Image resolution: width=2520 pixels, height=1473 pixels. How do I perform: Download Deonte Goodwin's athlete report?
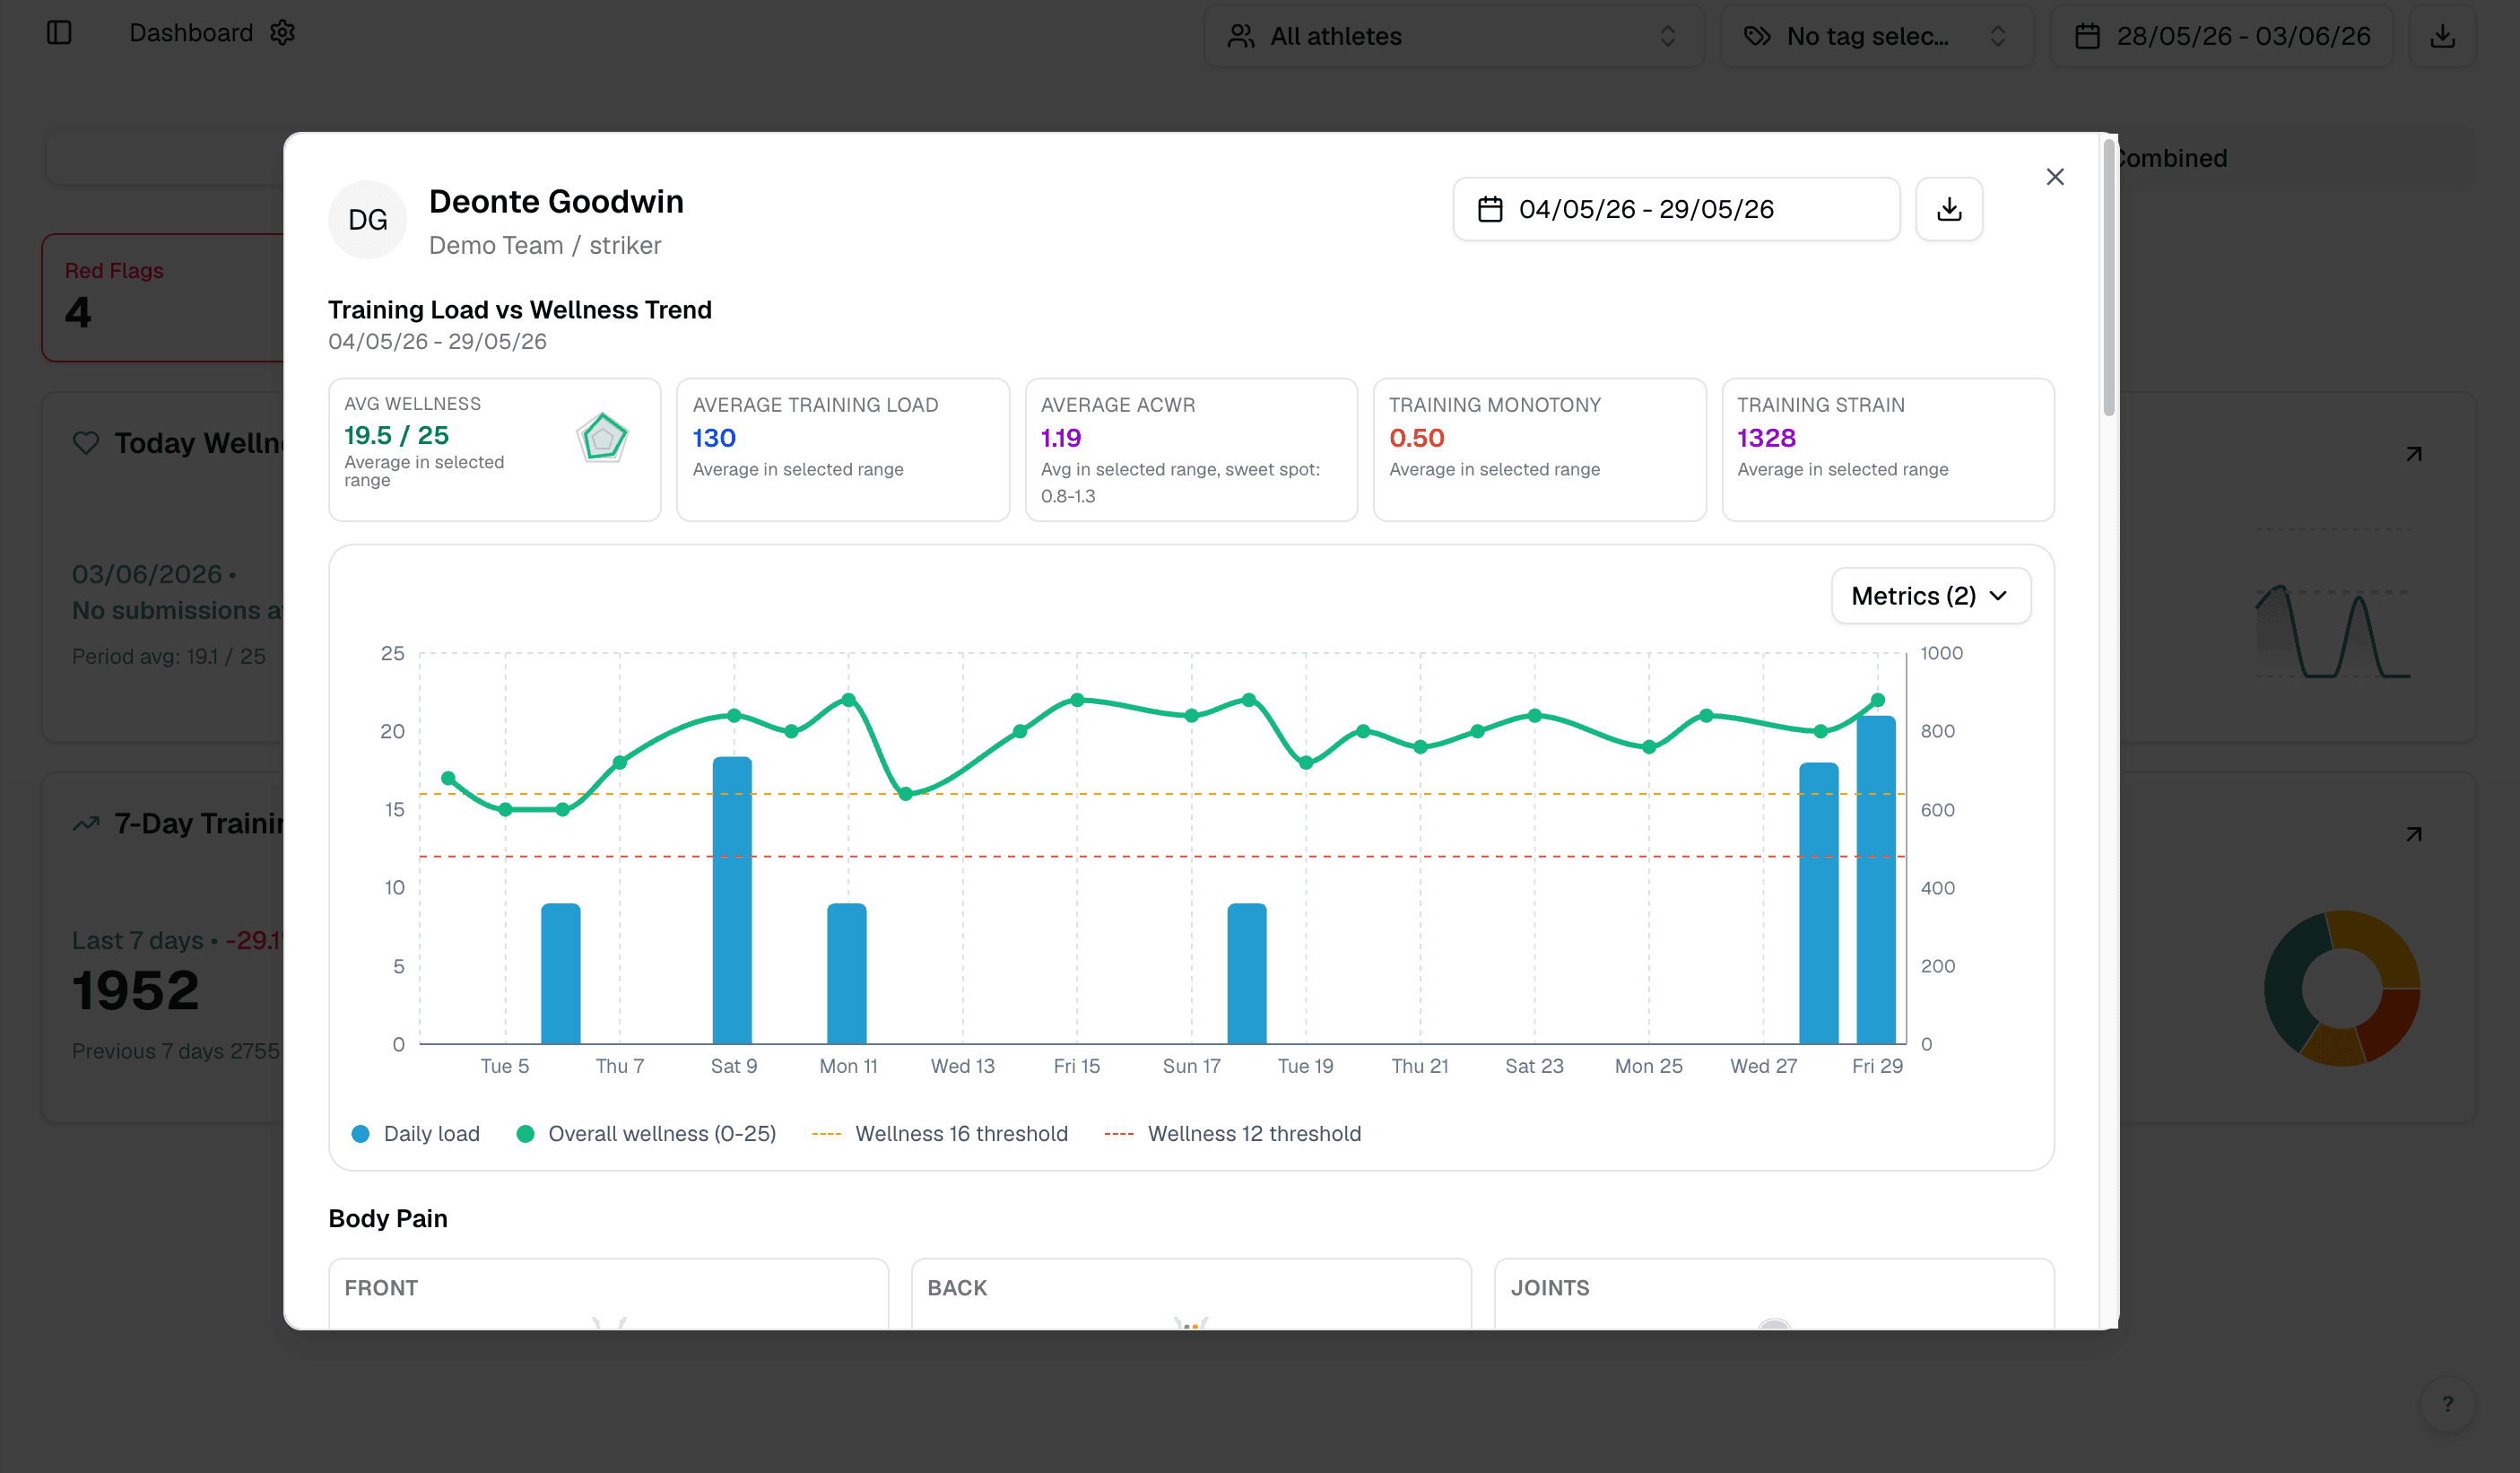coord(1949,209)
